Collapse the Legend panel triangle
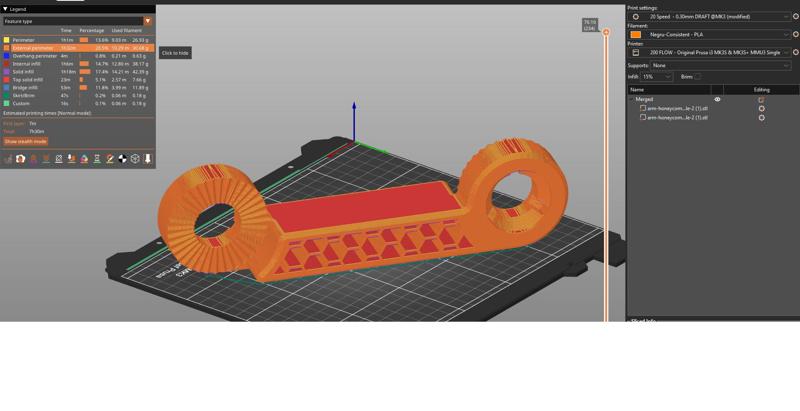Screen dimensions: 800x411 [x=5, y=9]
